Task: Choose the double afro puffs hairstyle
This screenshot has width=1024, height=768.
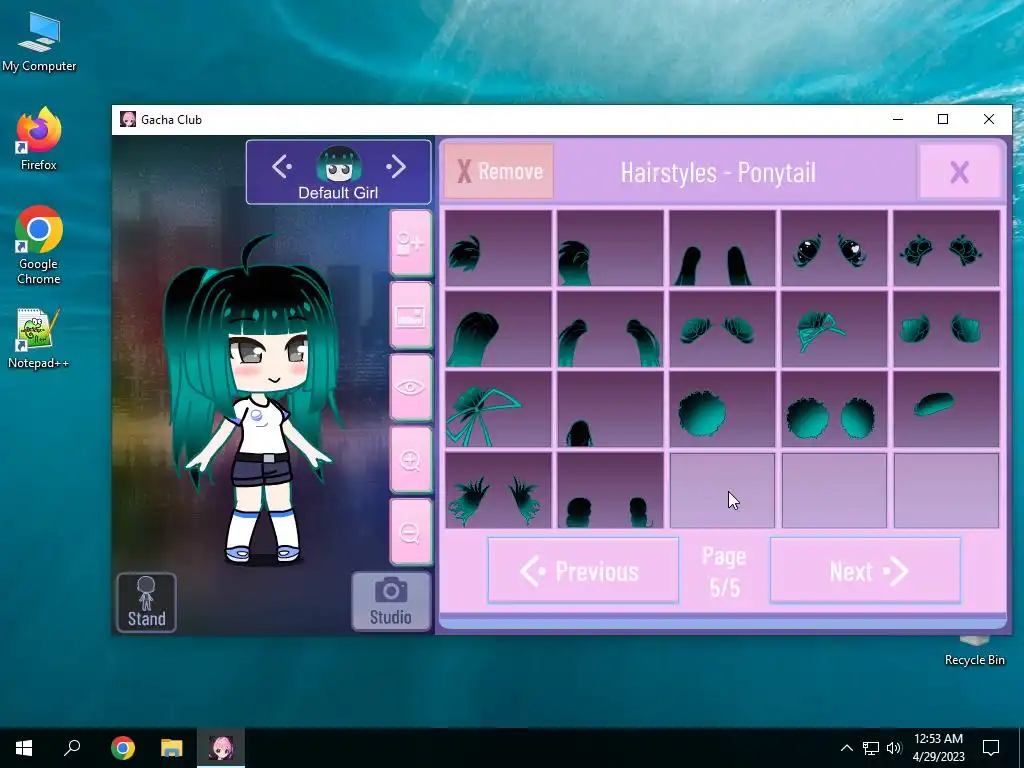Action: coord(835,409)
